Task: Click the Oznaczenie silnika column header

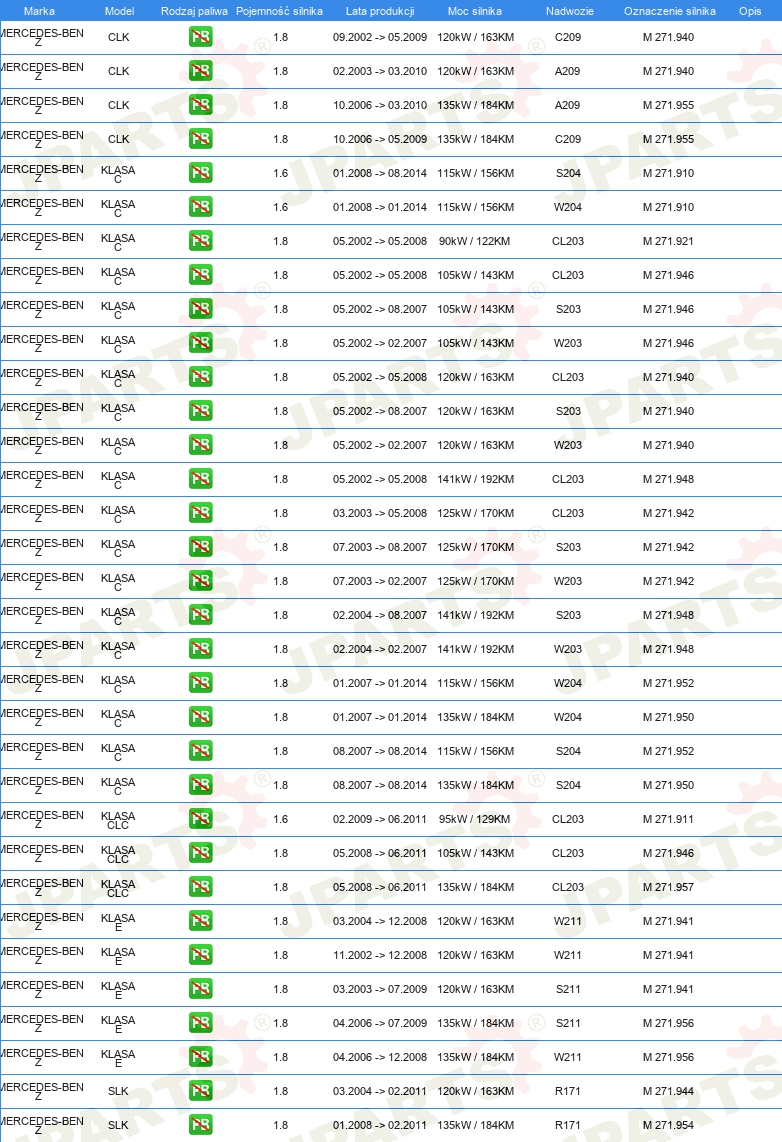Action: tap(670, 11)
